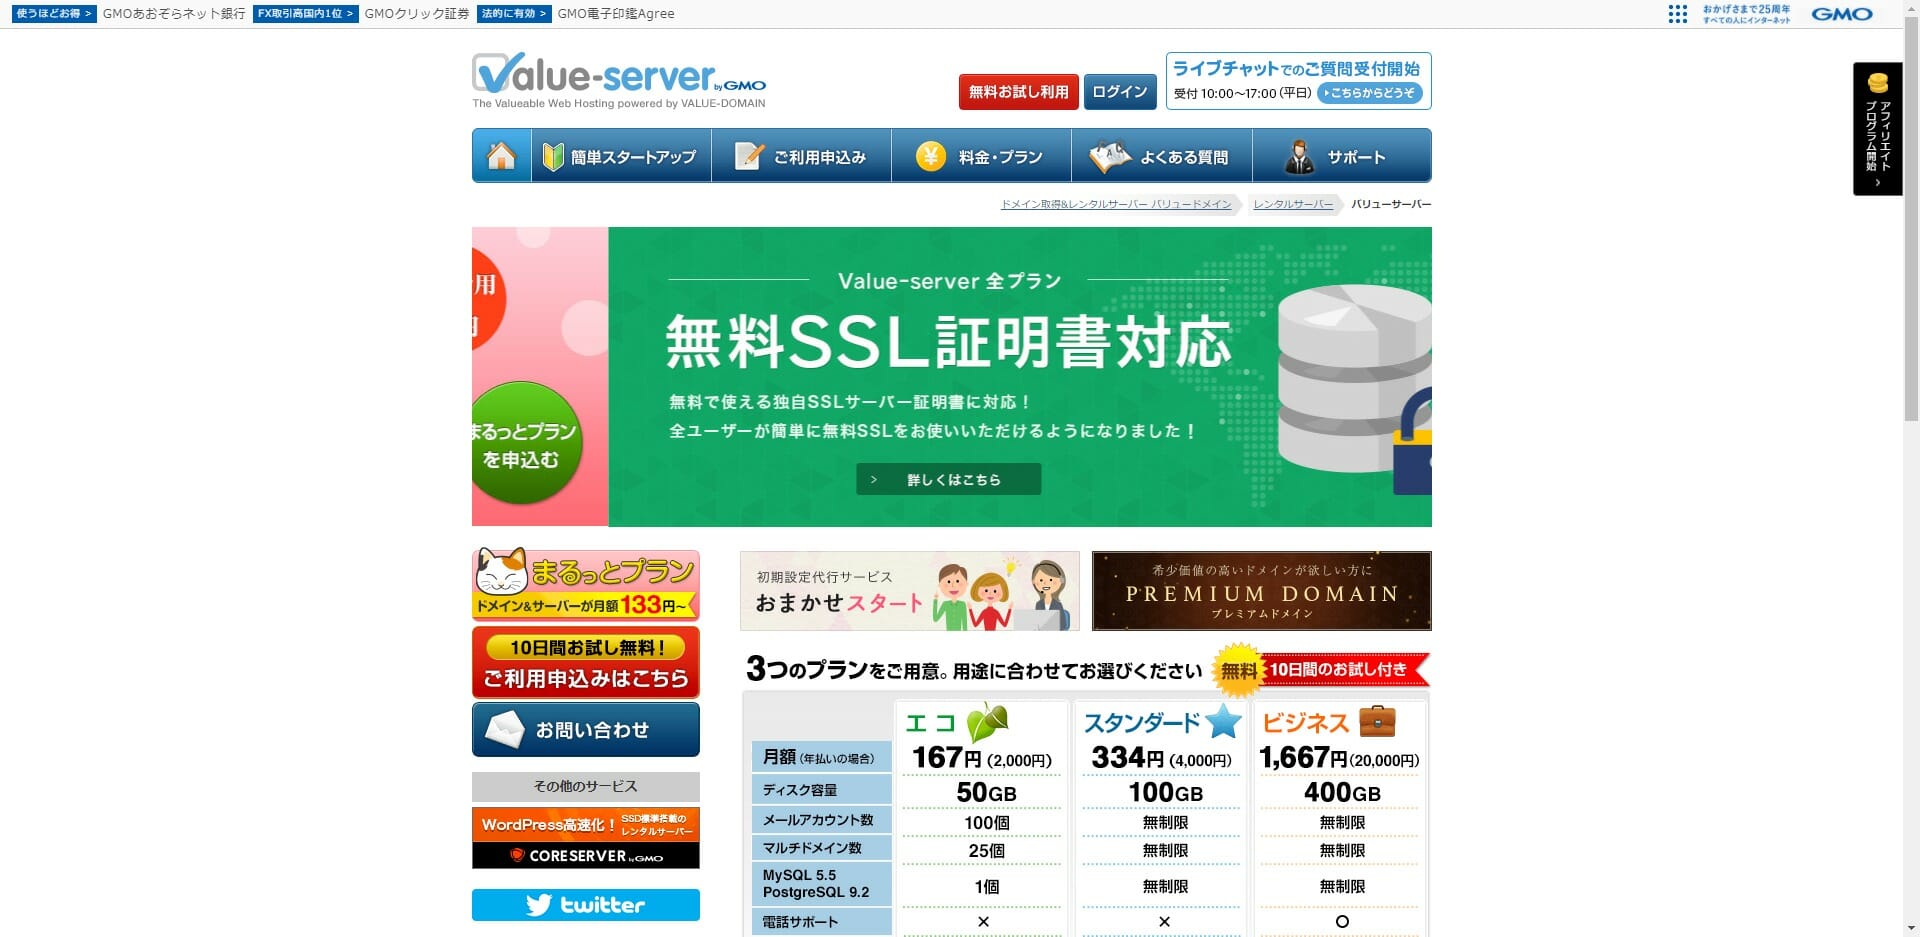The height and width of the screenshot is (937, 1920).
Task: Click the ドメイン取得&レンタルサーバー breadcrumb link
Action: click(x=1116, y=204)
